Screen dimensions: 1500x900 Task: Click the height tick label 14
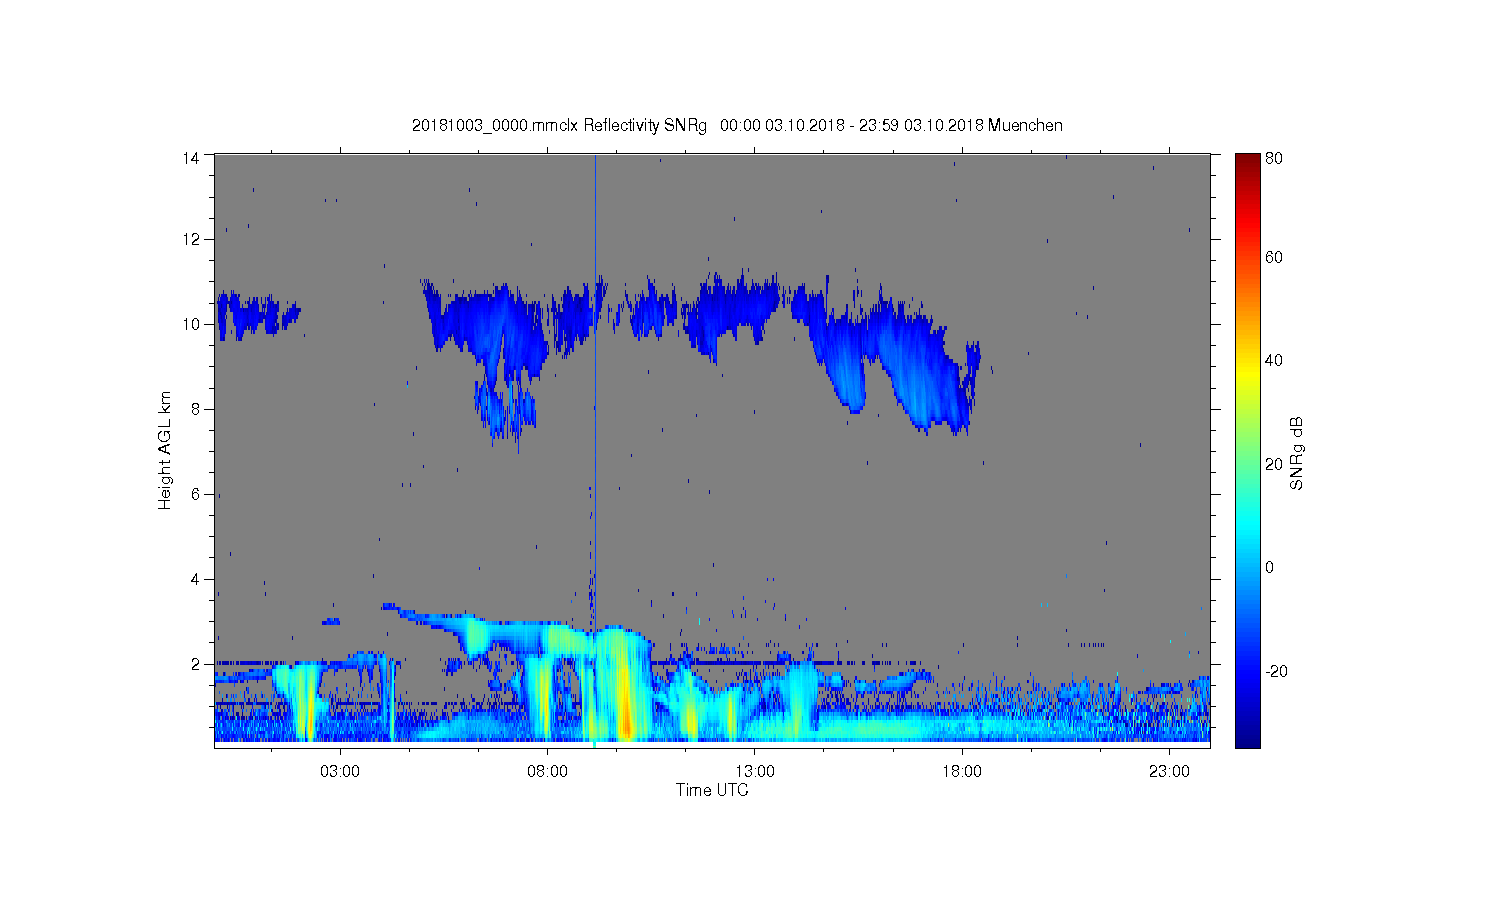[x=191, y=157]
